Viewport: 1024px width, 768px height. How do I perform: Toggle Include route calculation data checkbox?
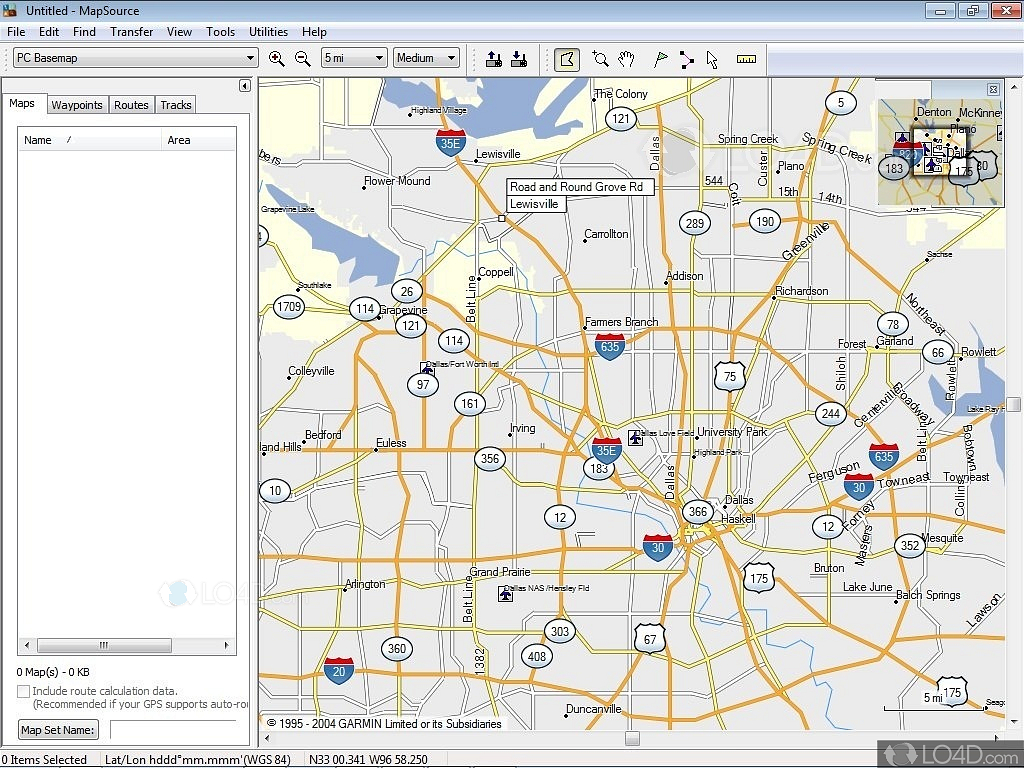(23, 691)
